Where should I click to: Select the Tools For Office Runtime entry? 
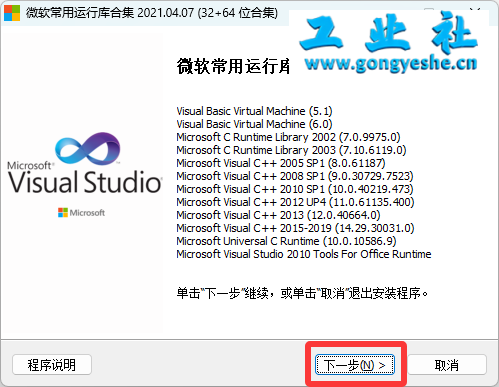point(304,254)
